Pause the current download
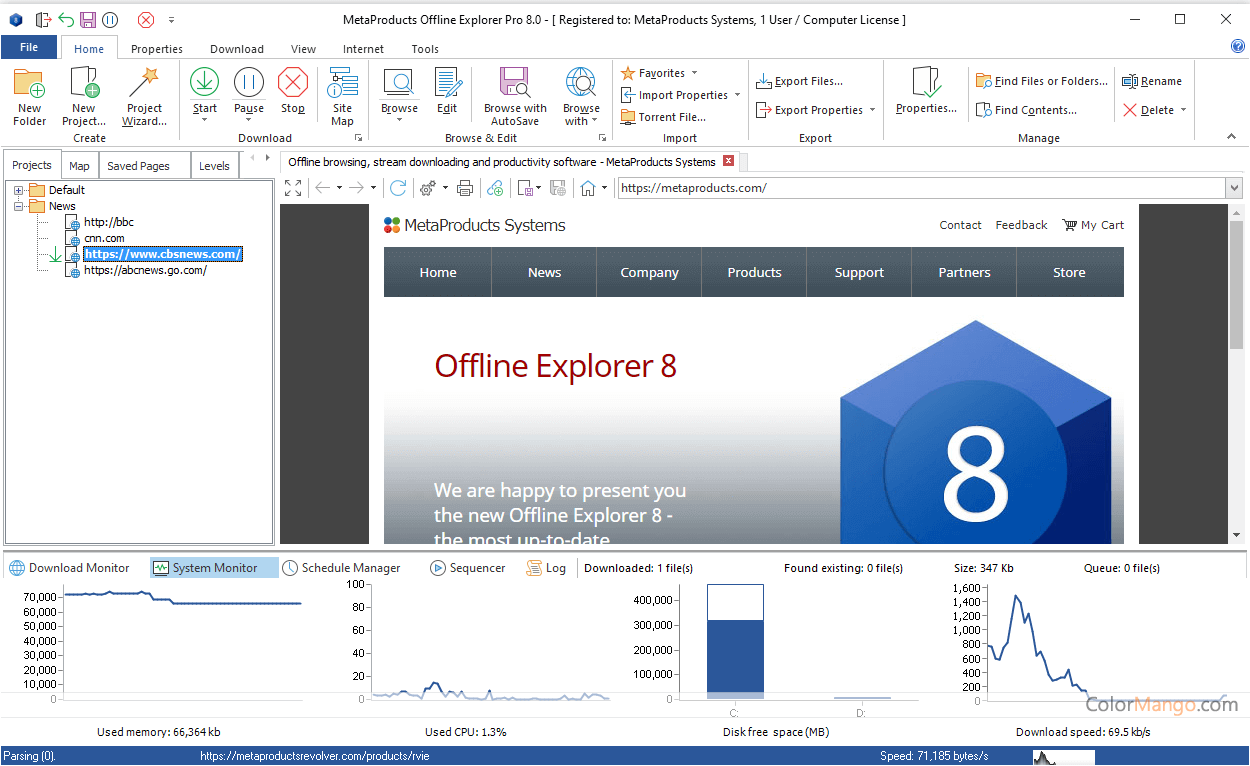The height and width of the screenshot is (766, 1250). (249, 84)
